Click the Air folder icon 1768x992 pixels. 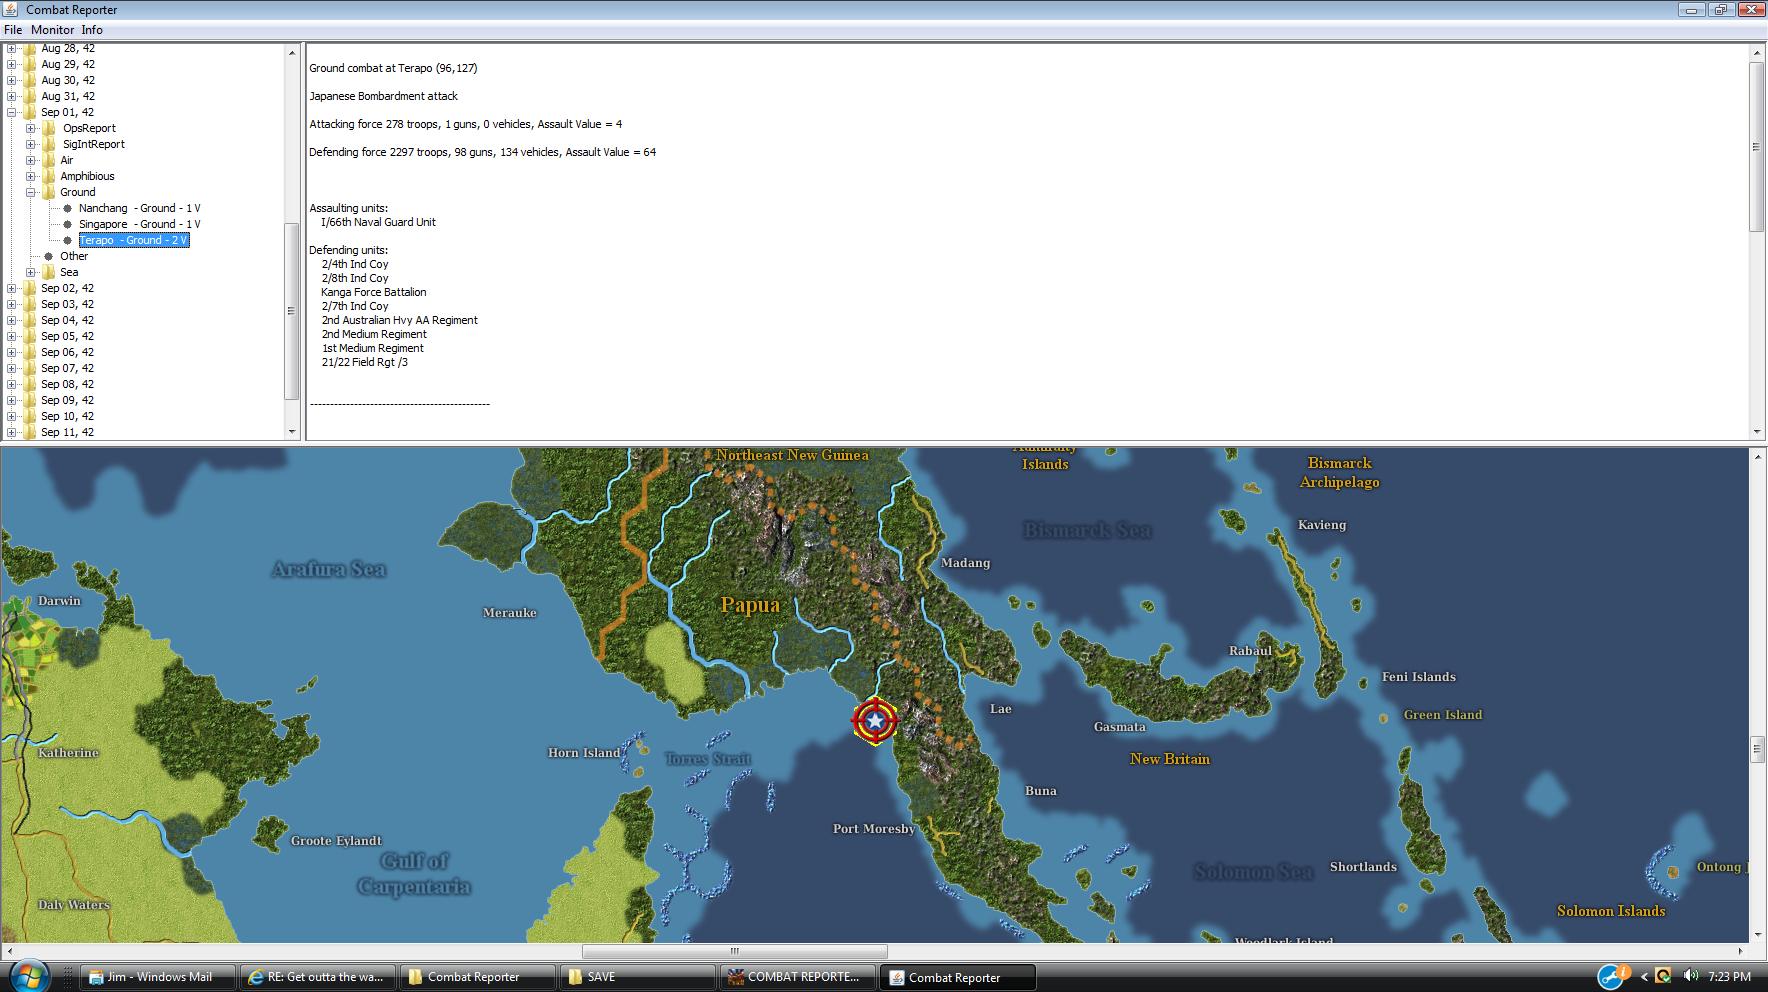[48, 160]
